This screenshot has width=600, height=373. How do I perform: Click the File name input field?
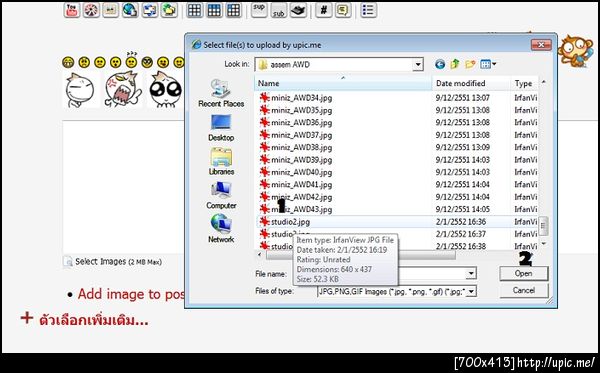[x=432, y=274]
